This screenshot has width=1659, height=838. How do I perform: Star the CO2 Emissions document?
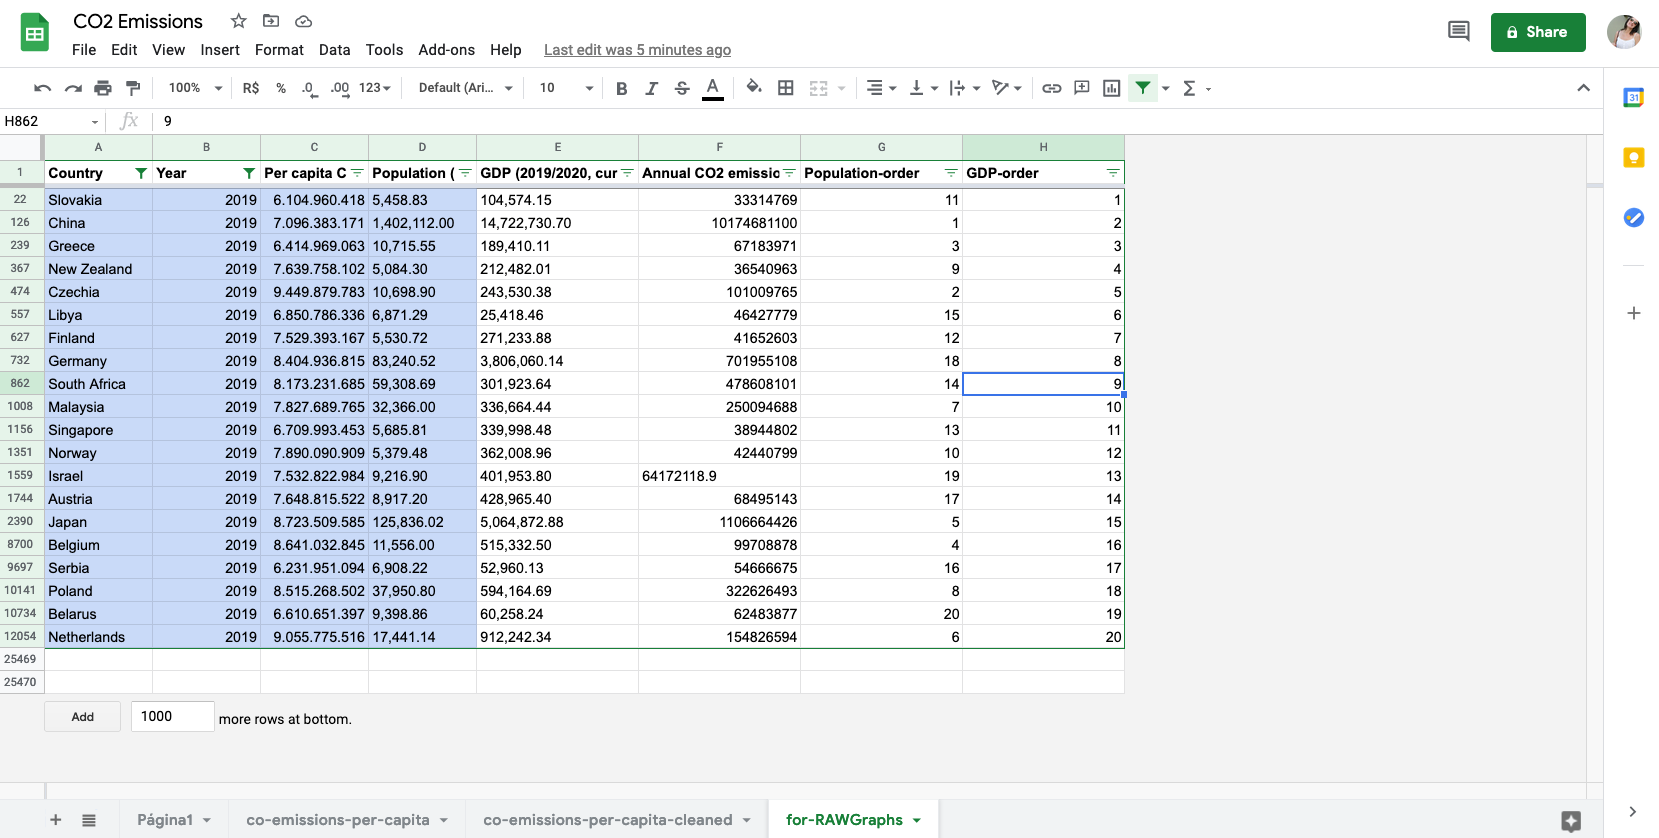pyautogui.click(x=238, y=21)
